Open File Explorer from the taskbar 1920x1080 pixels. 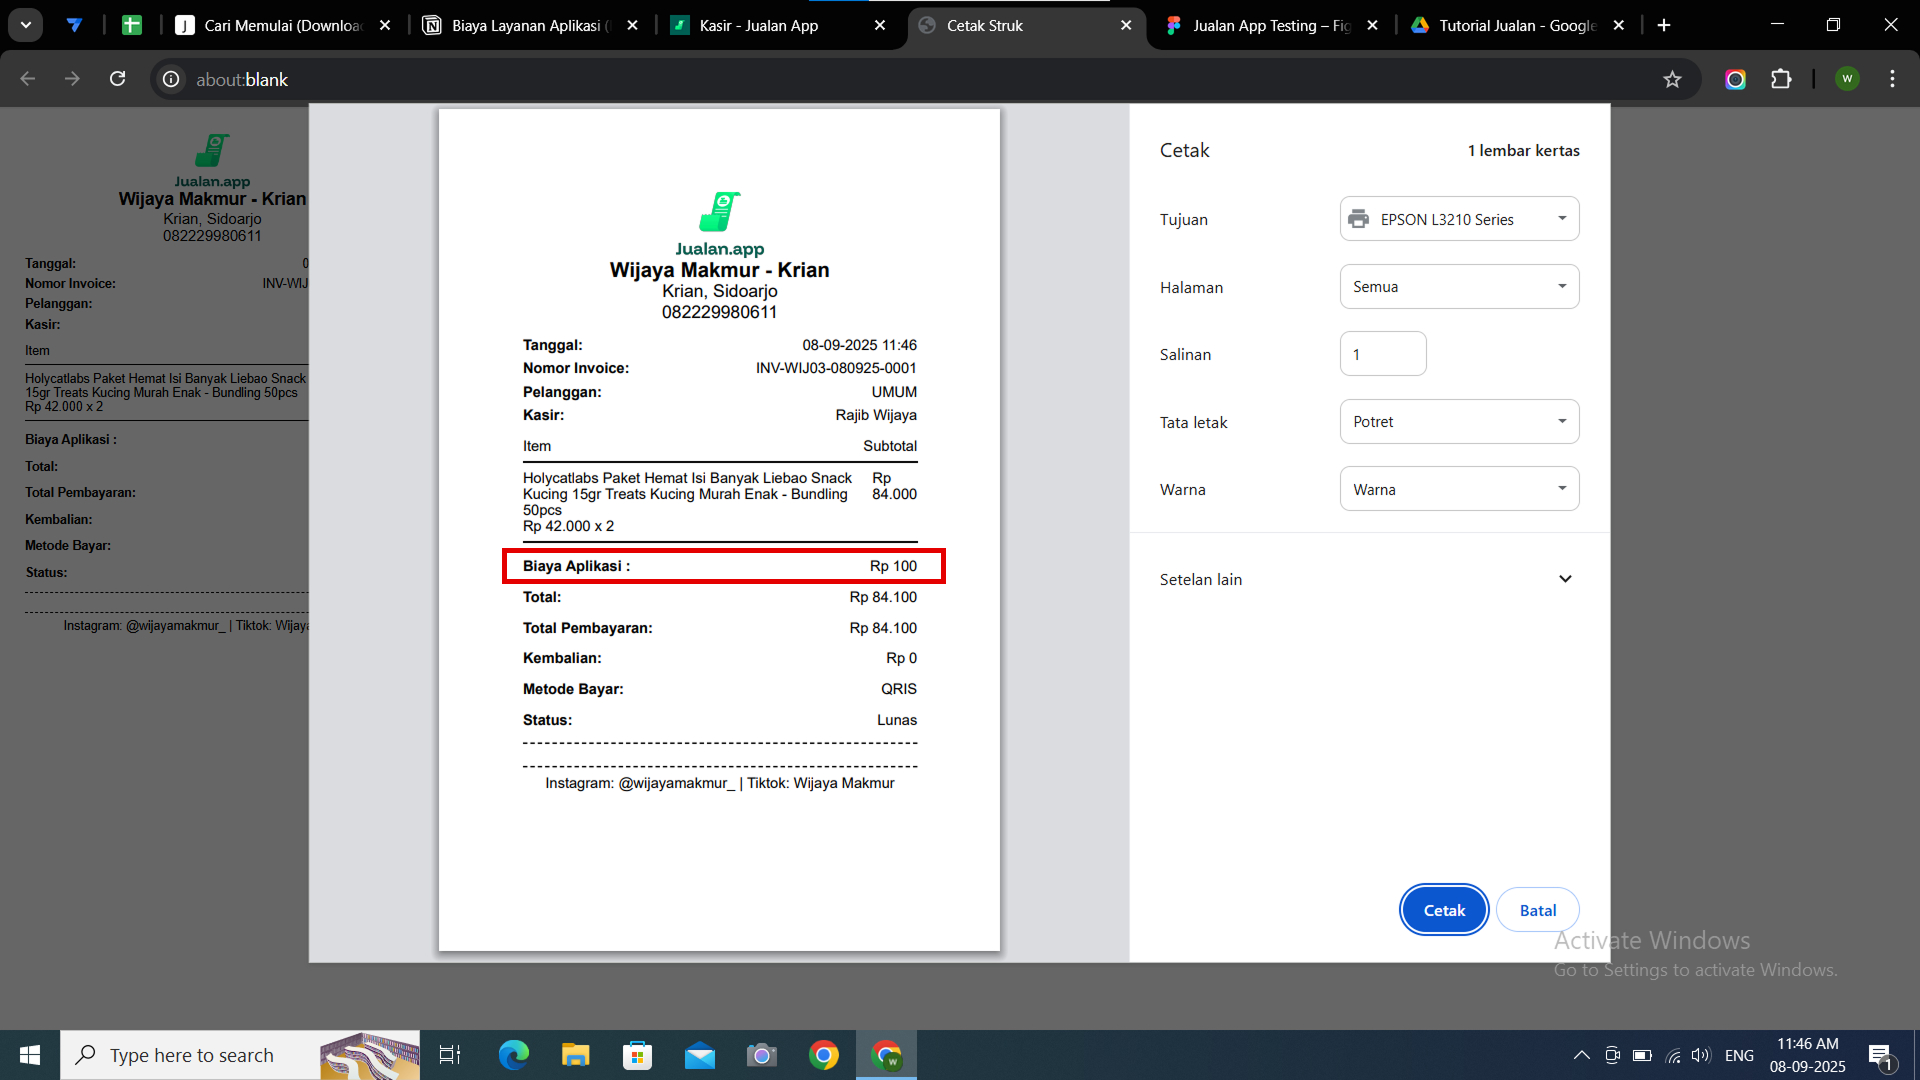click(x=575, y=1055)
